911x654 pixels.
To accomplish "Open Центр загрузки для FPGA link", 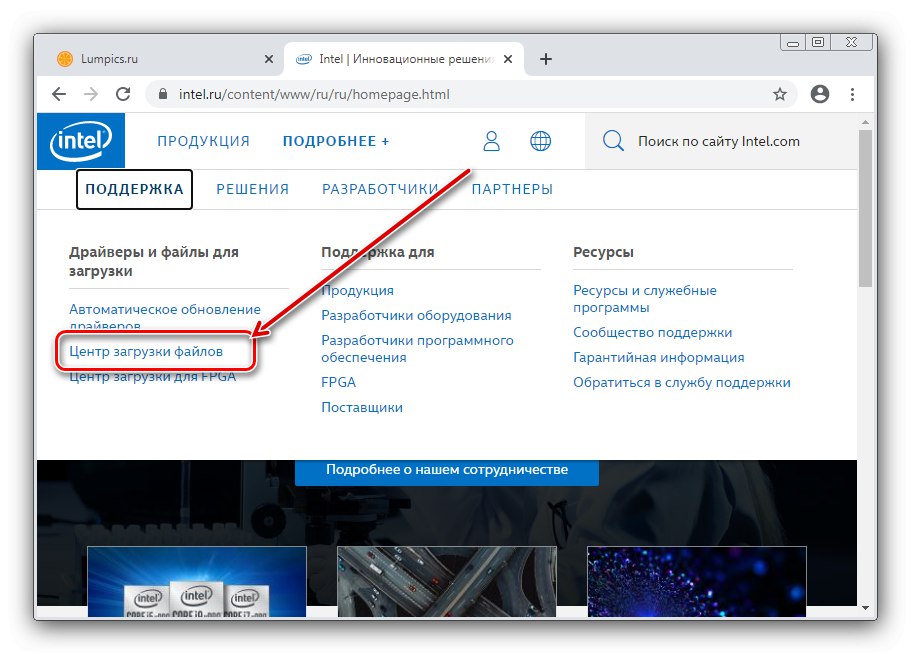I will tap(152, 377).
